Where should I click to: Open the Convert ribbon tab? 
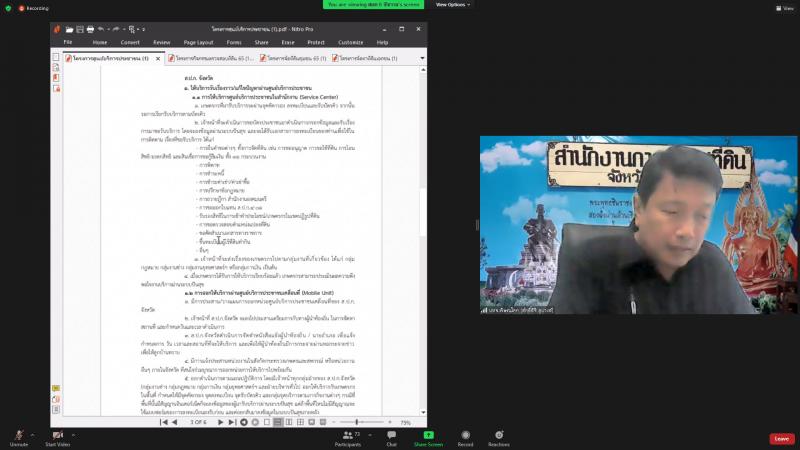click(130, 42)
